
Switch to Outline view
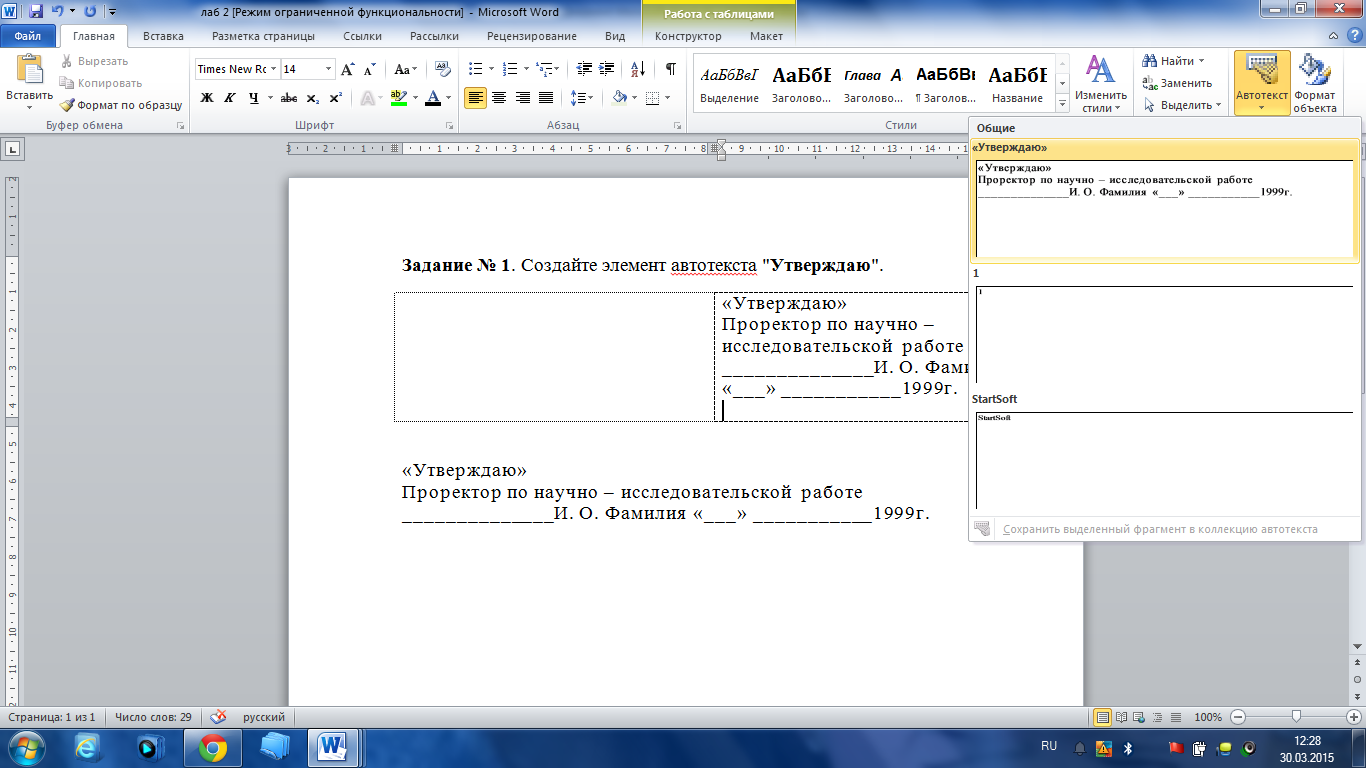pos(1158,717)
